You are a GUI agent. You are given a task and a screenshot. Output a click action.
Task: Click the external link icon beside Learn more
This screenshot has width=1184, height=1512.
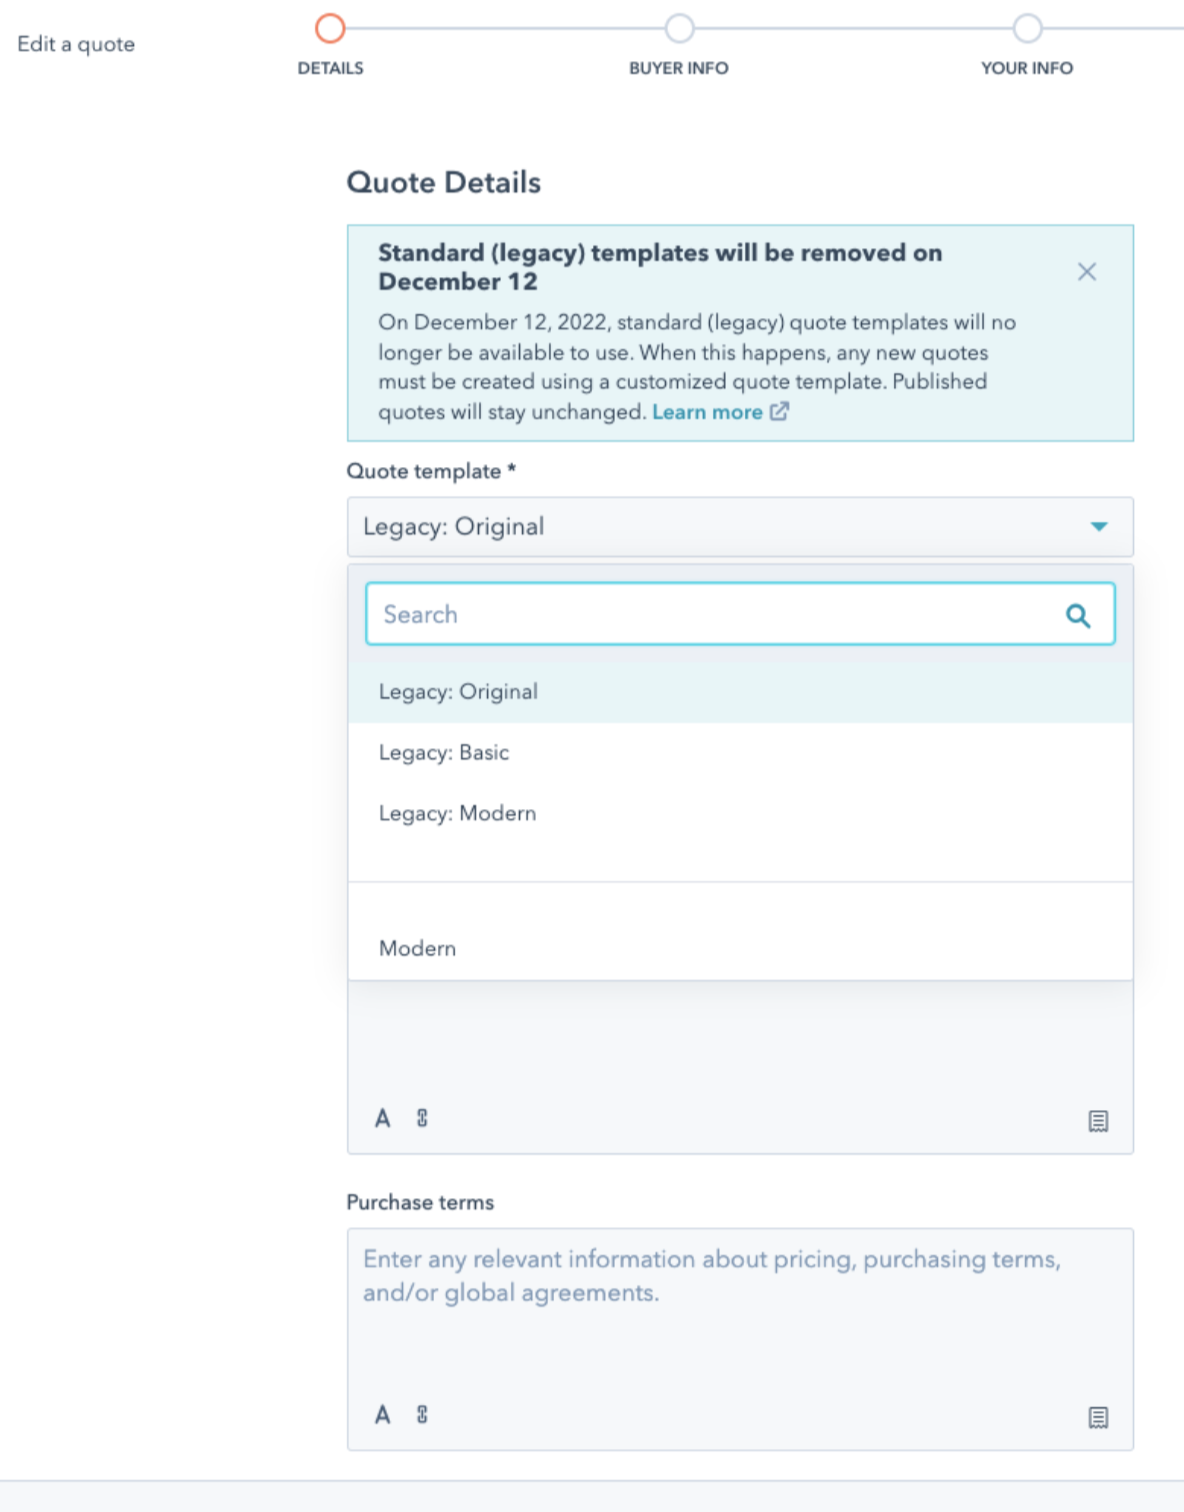point(779,411)
